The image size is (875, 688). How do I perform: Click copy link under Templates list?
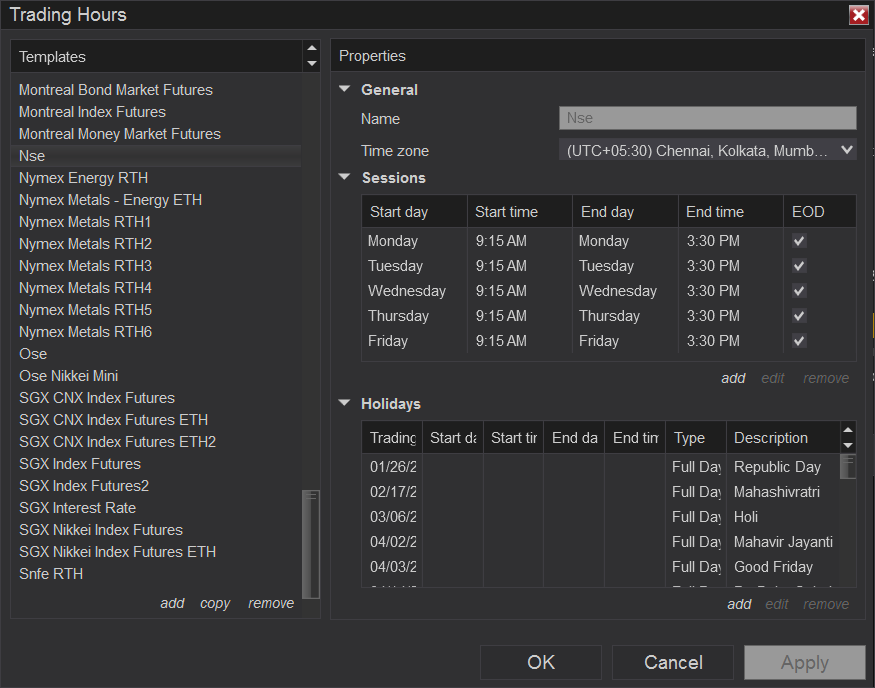215,603
